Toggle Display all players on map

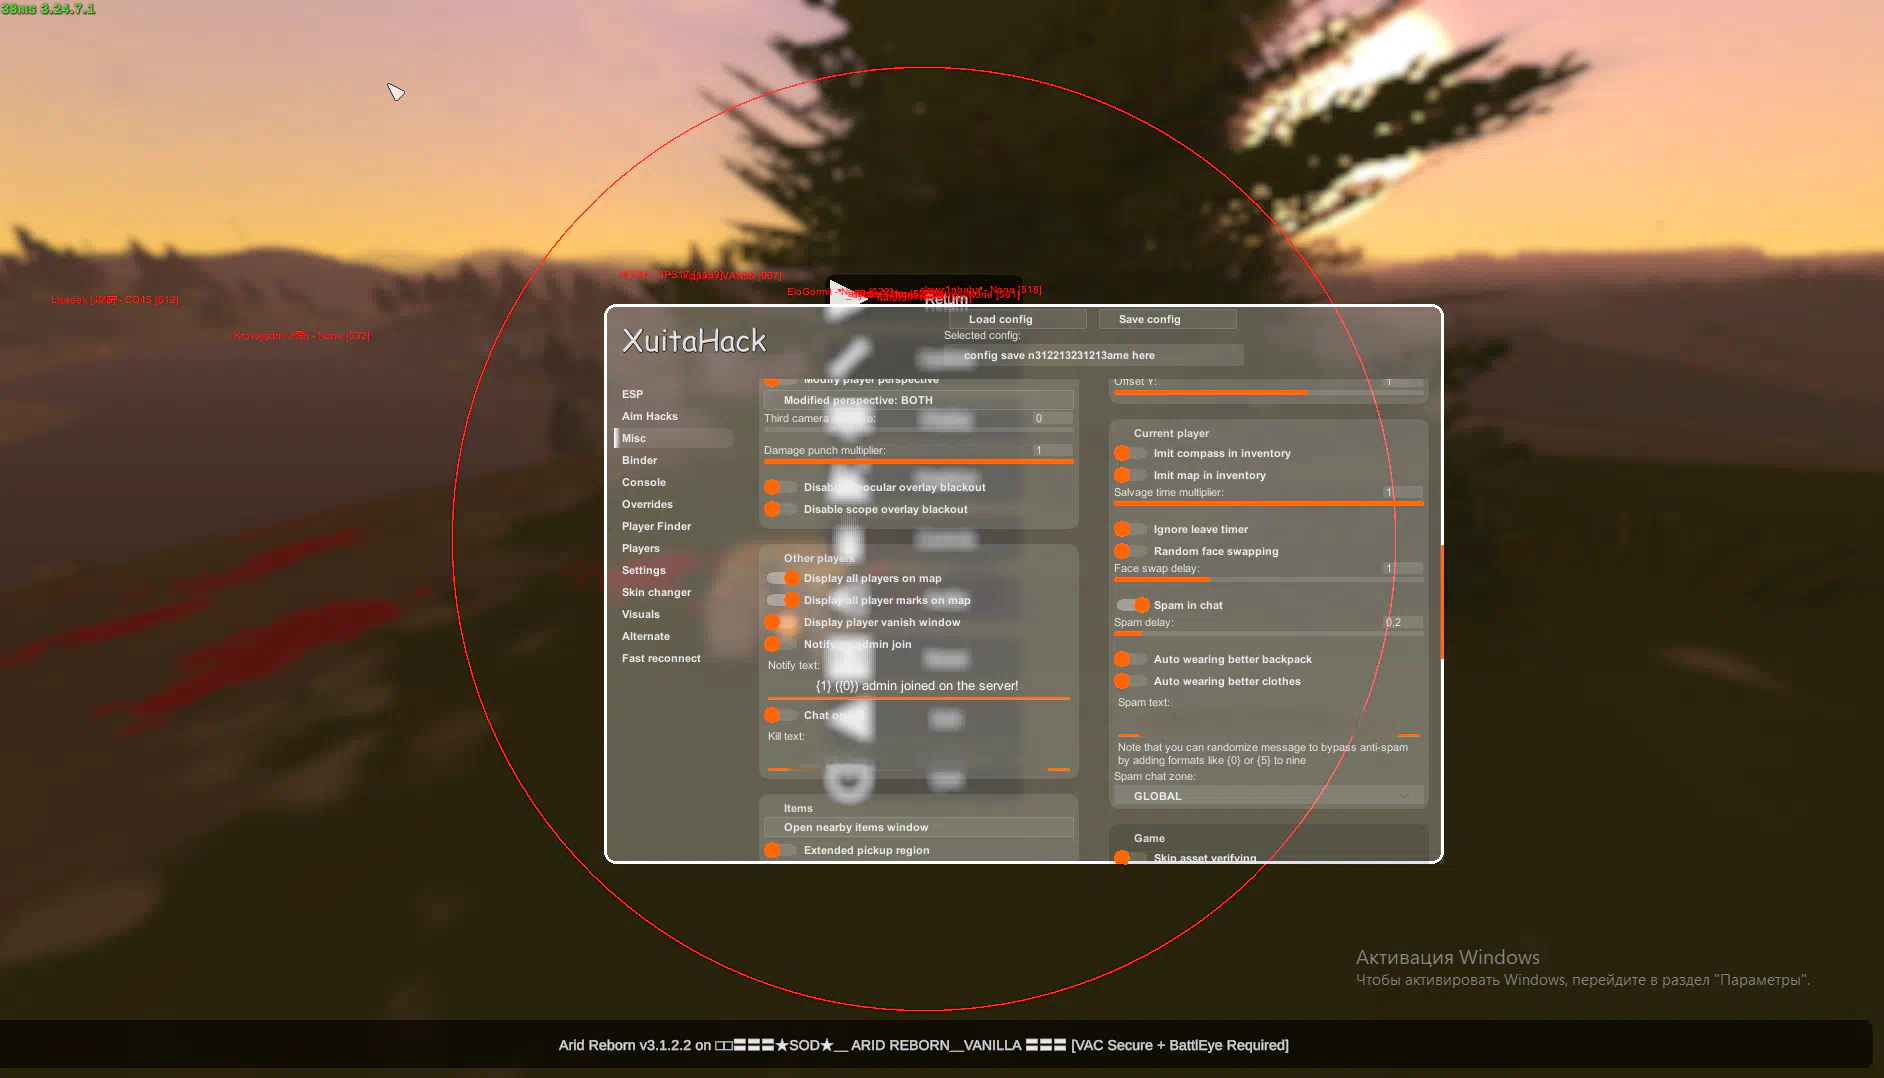click(x=783, y=578)
